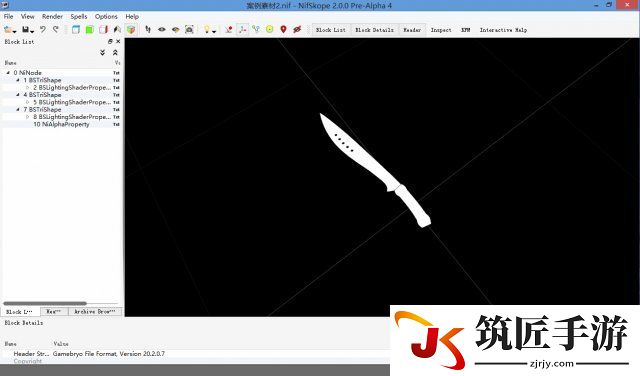
Task: Select the 10 NiAlphaProperty row
Action: coord(61,124)
